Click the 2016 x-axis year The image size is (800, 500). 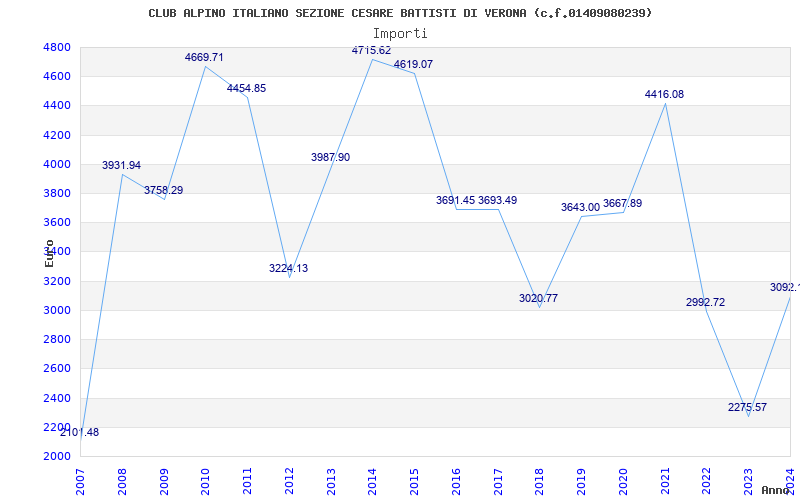click(x=456, y=482)
